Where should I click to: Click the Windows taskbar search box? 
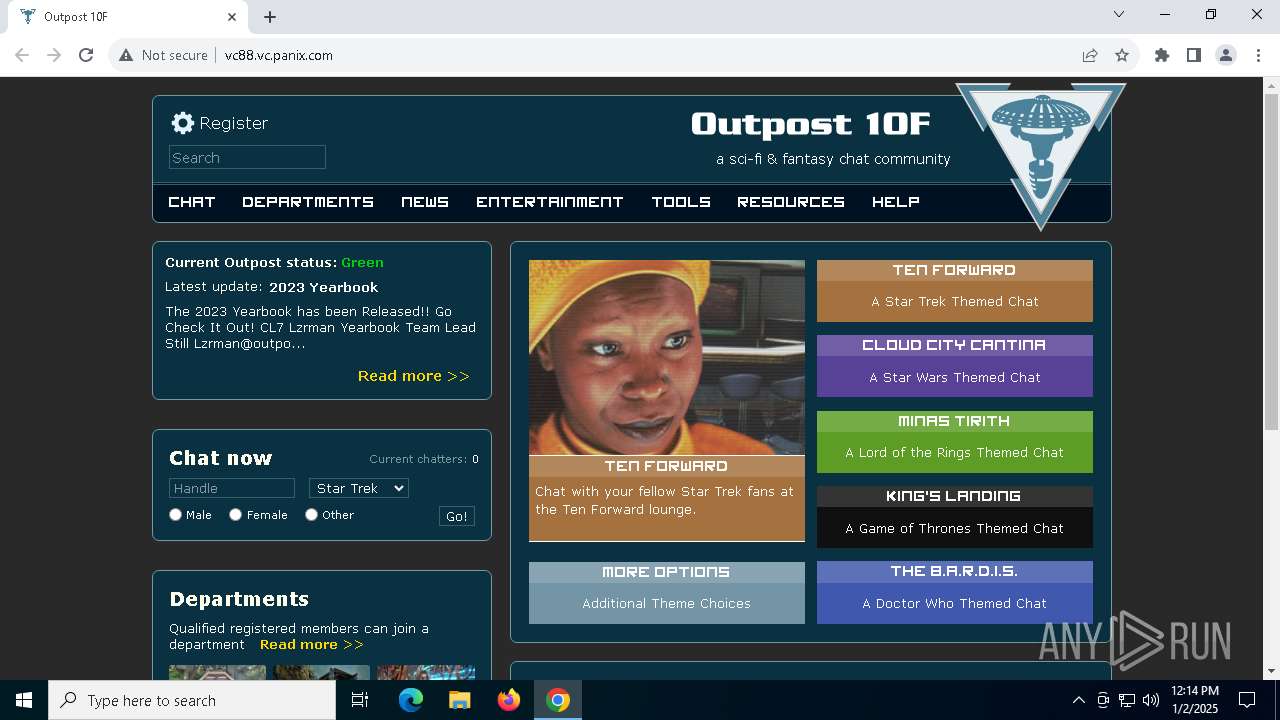tap(192, 700)
